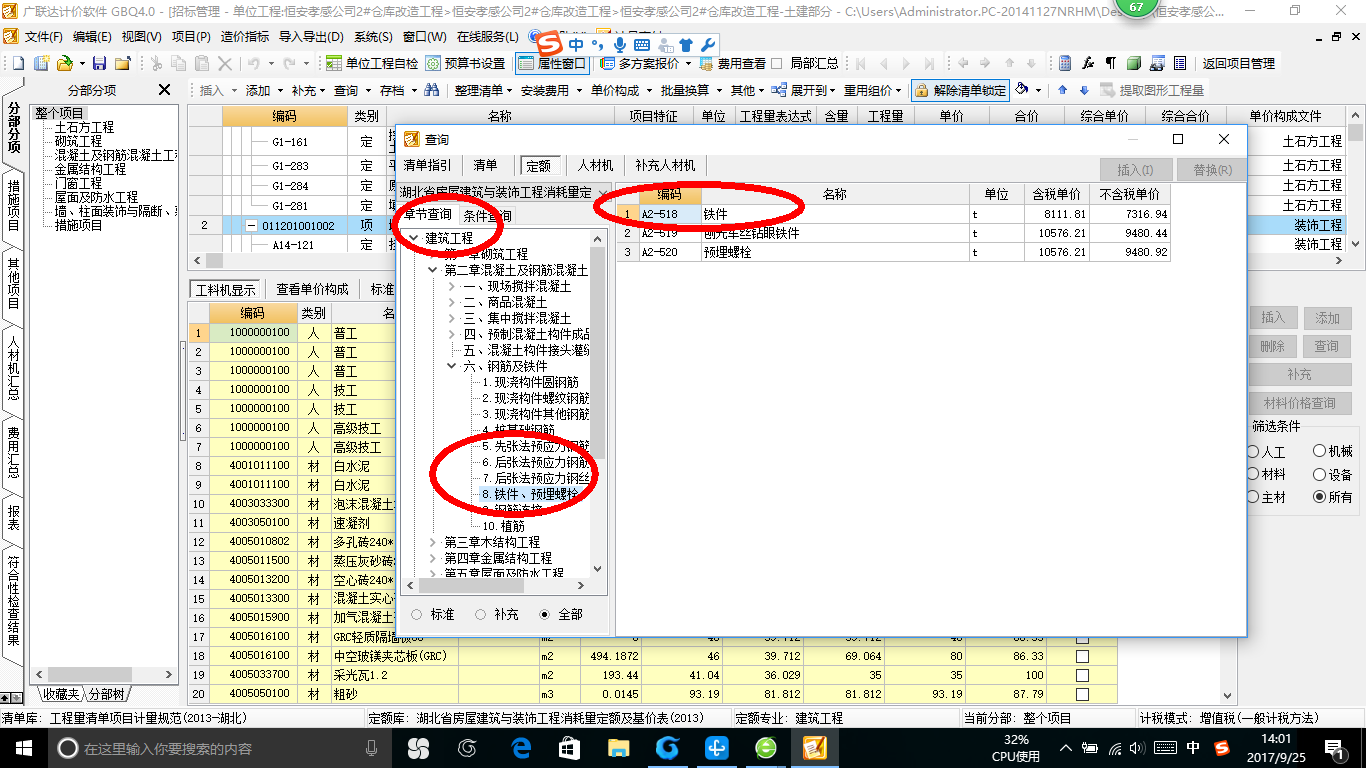Click the calculator icon in toolbar

click(1065, 63)
